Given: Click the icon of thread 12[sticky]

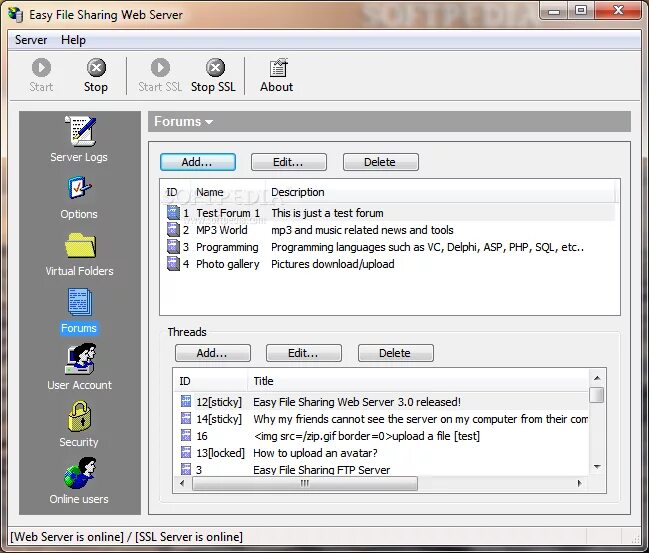Looking at the screenshot, I should point(186,401).
